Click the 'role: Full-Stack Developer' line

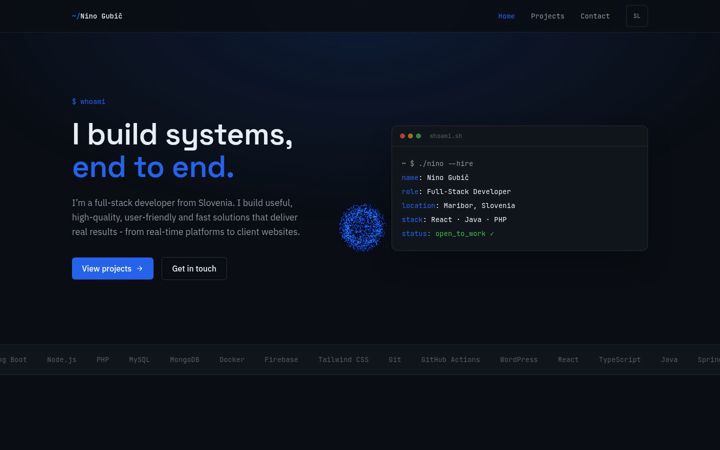pos(456,191)
